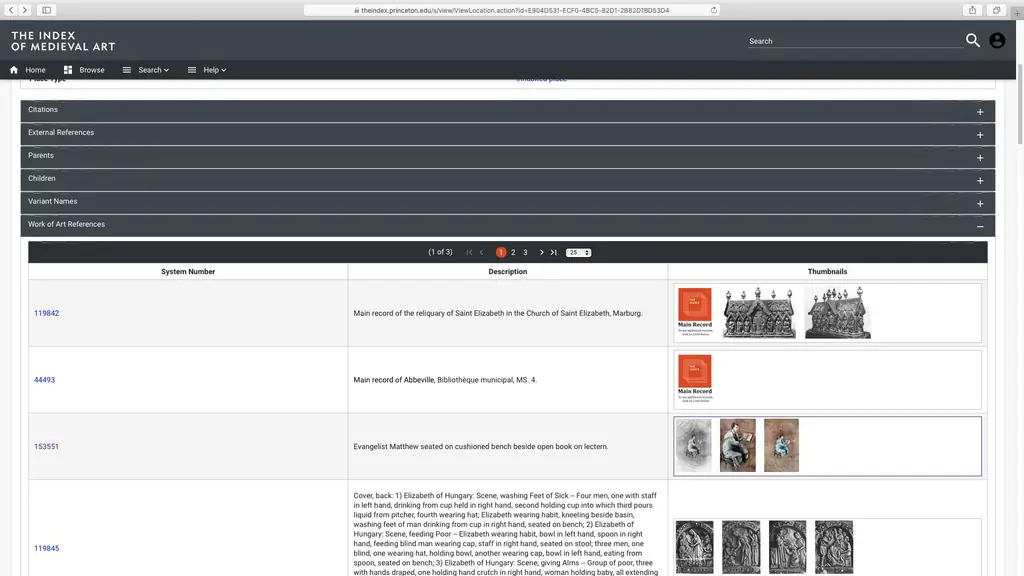Image resolution: width=1024 pixels, height=576 pixels.
Task: Open the user account profile icon
Action: click(997, 41)
